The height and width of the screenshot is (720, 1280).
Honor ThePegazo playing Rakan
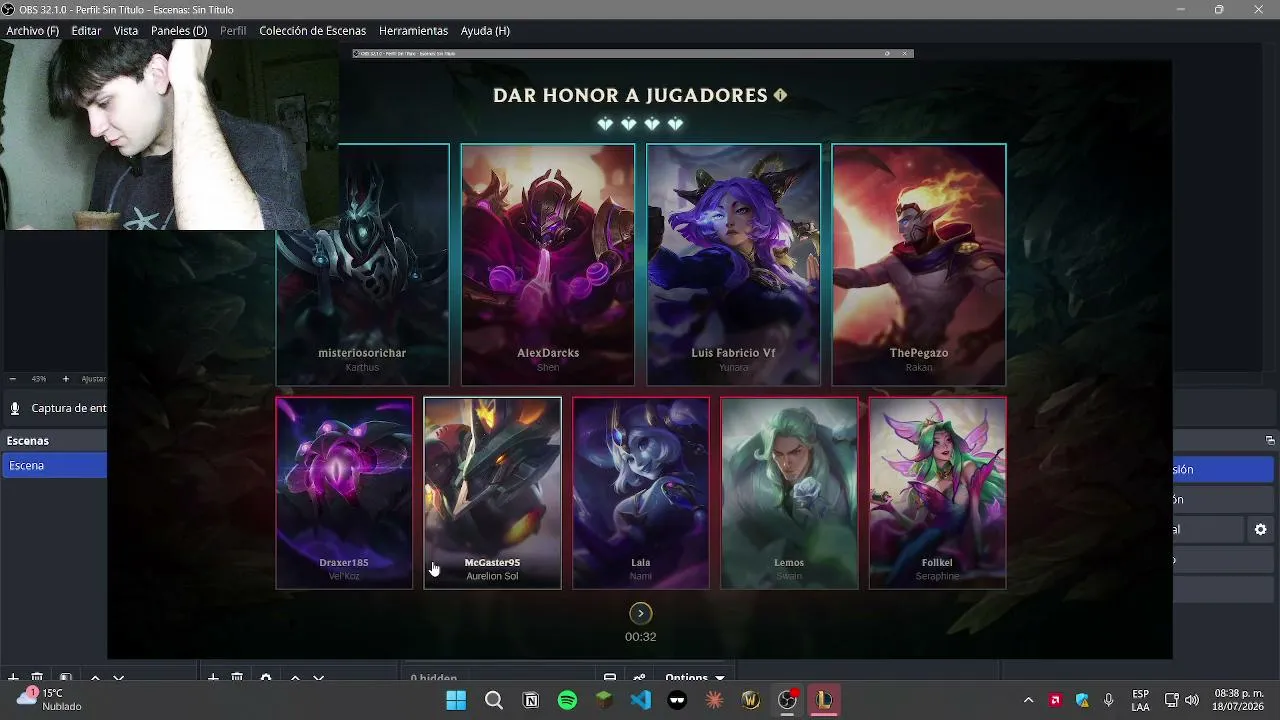919,265
